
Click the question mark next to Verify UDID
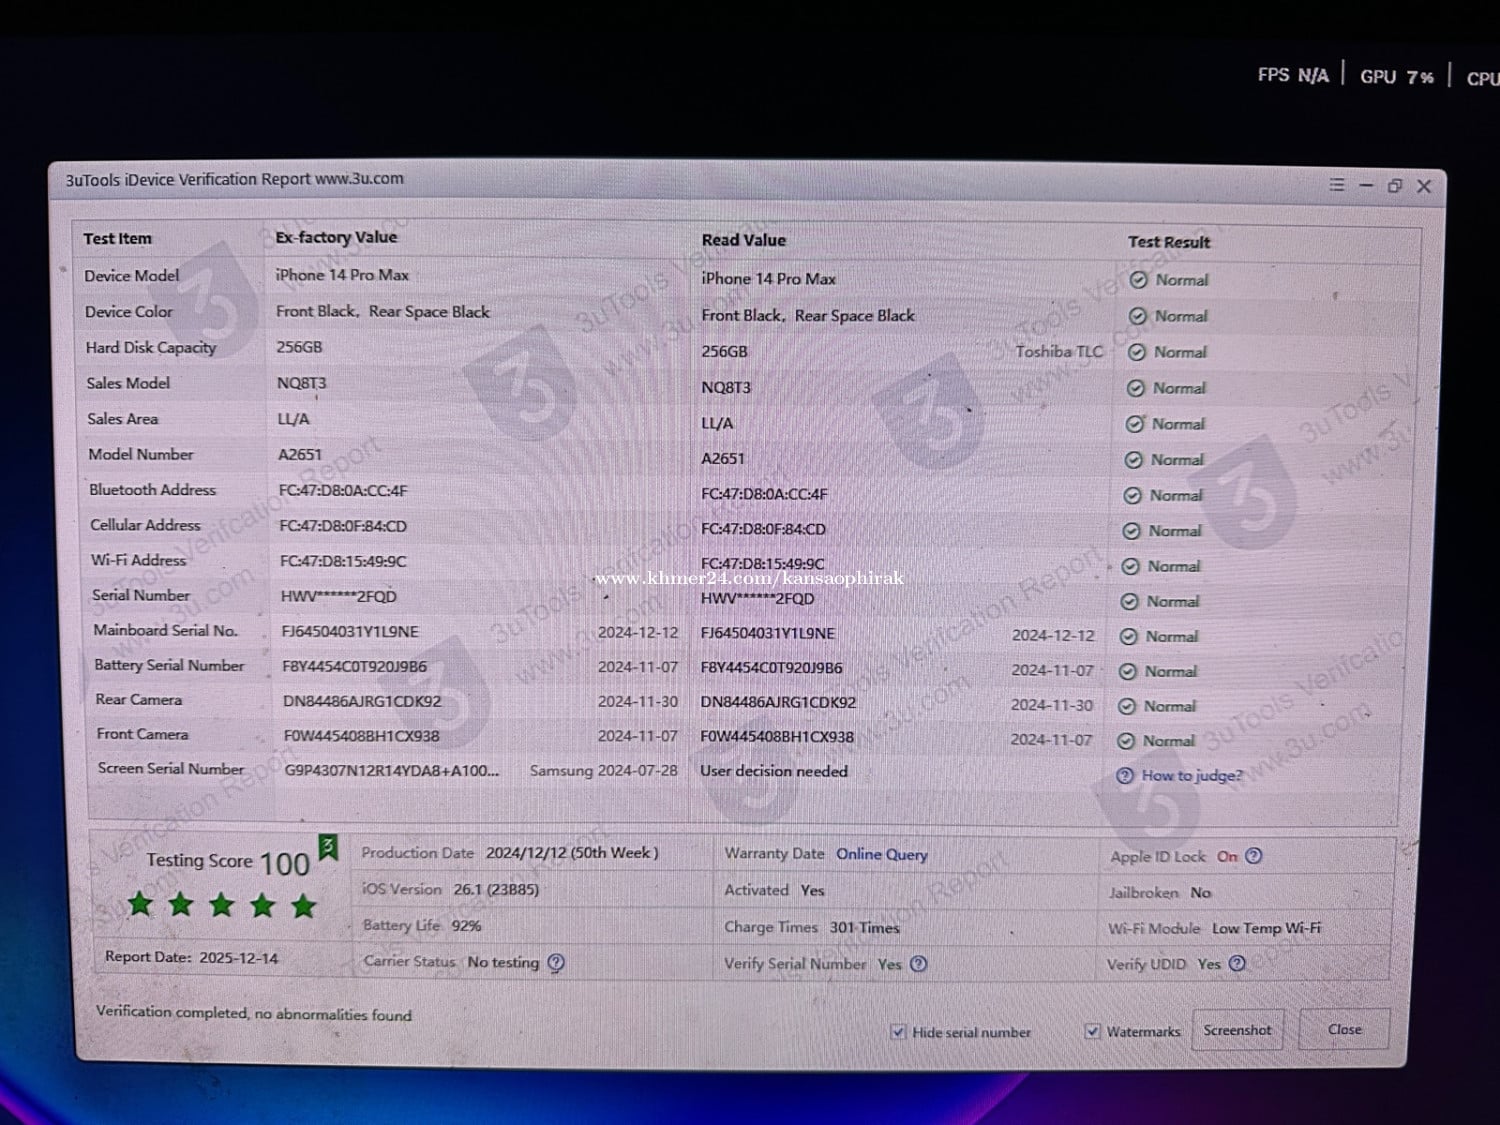coord(1237,963)
